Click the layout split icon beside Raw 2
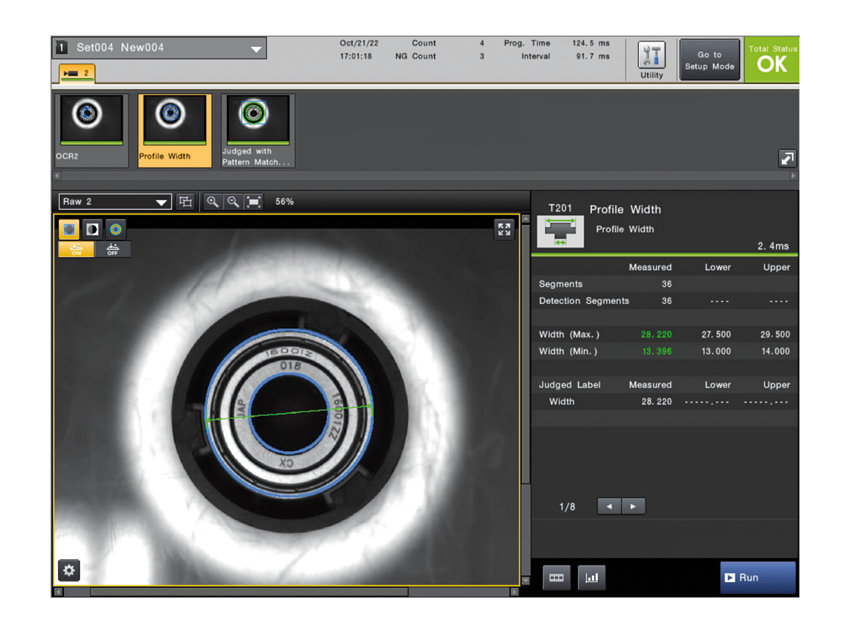850x634 pixels. 186,202
